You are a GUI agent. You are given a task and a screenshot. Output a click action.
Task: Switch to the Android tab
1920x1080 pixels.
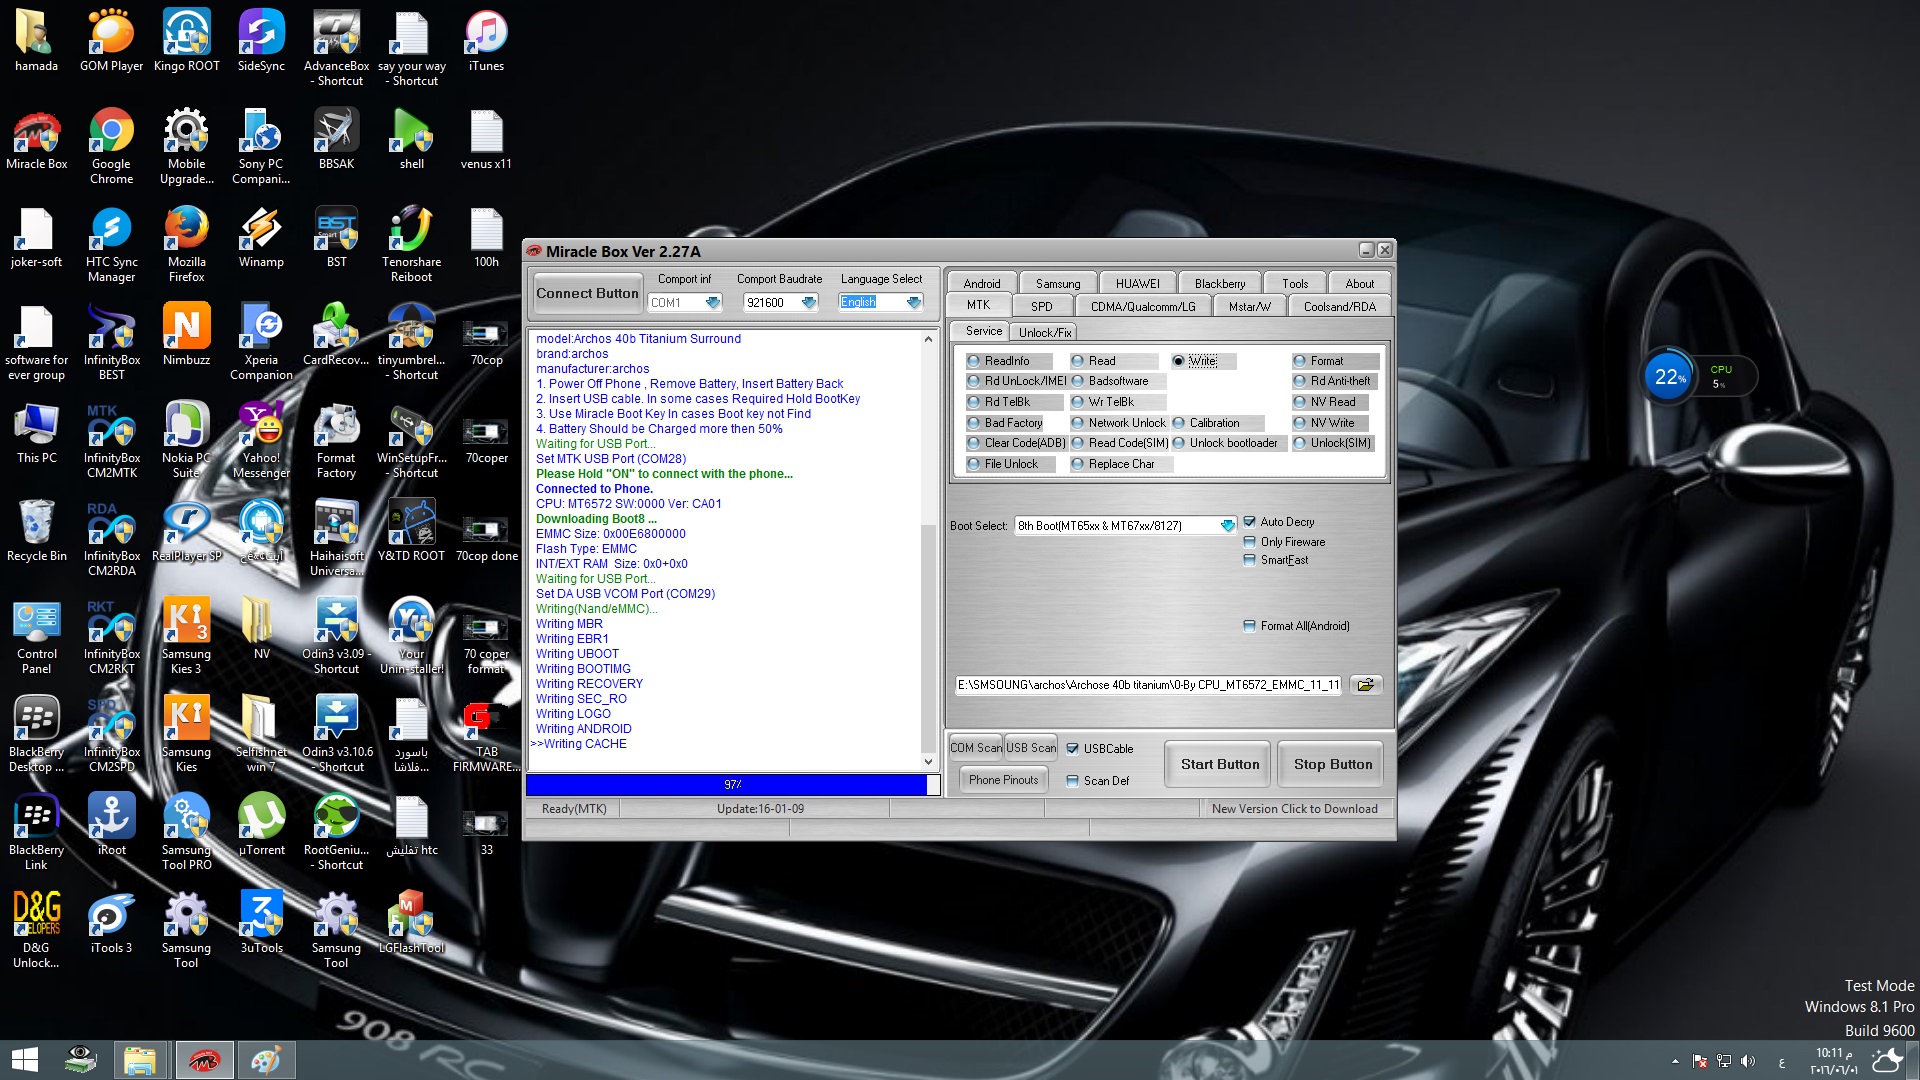coord(982,284)
